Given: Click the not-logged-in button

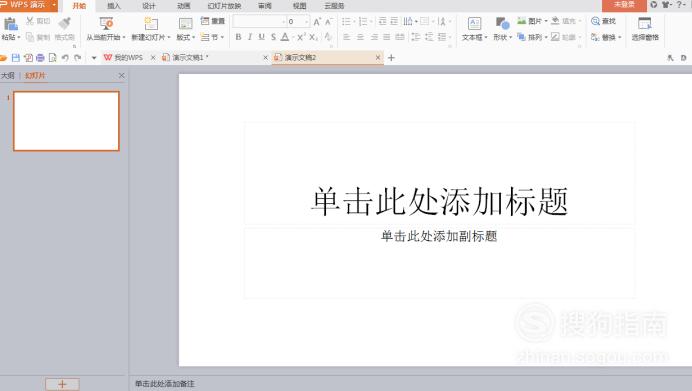Looking at the screenshot, I should (624, 5).
